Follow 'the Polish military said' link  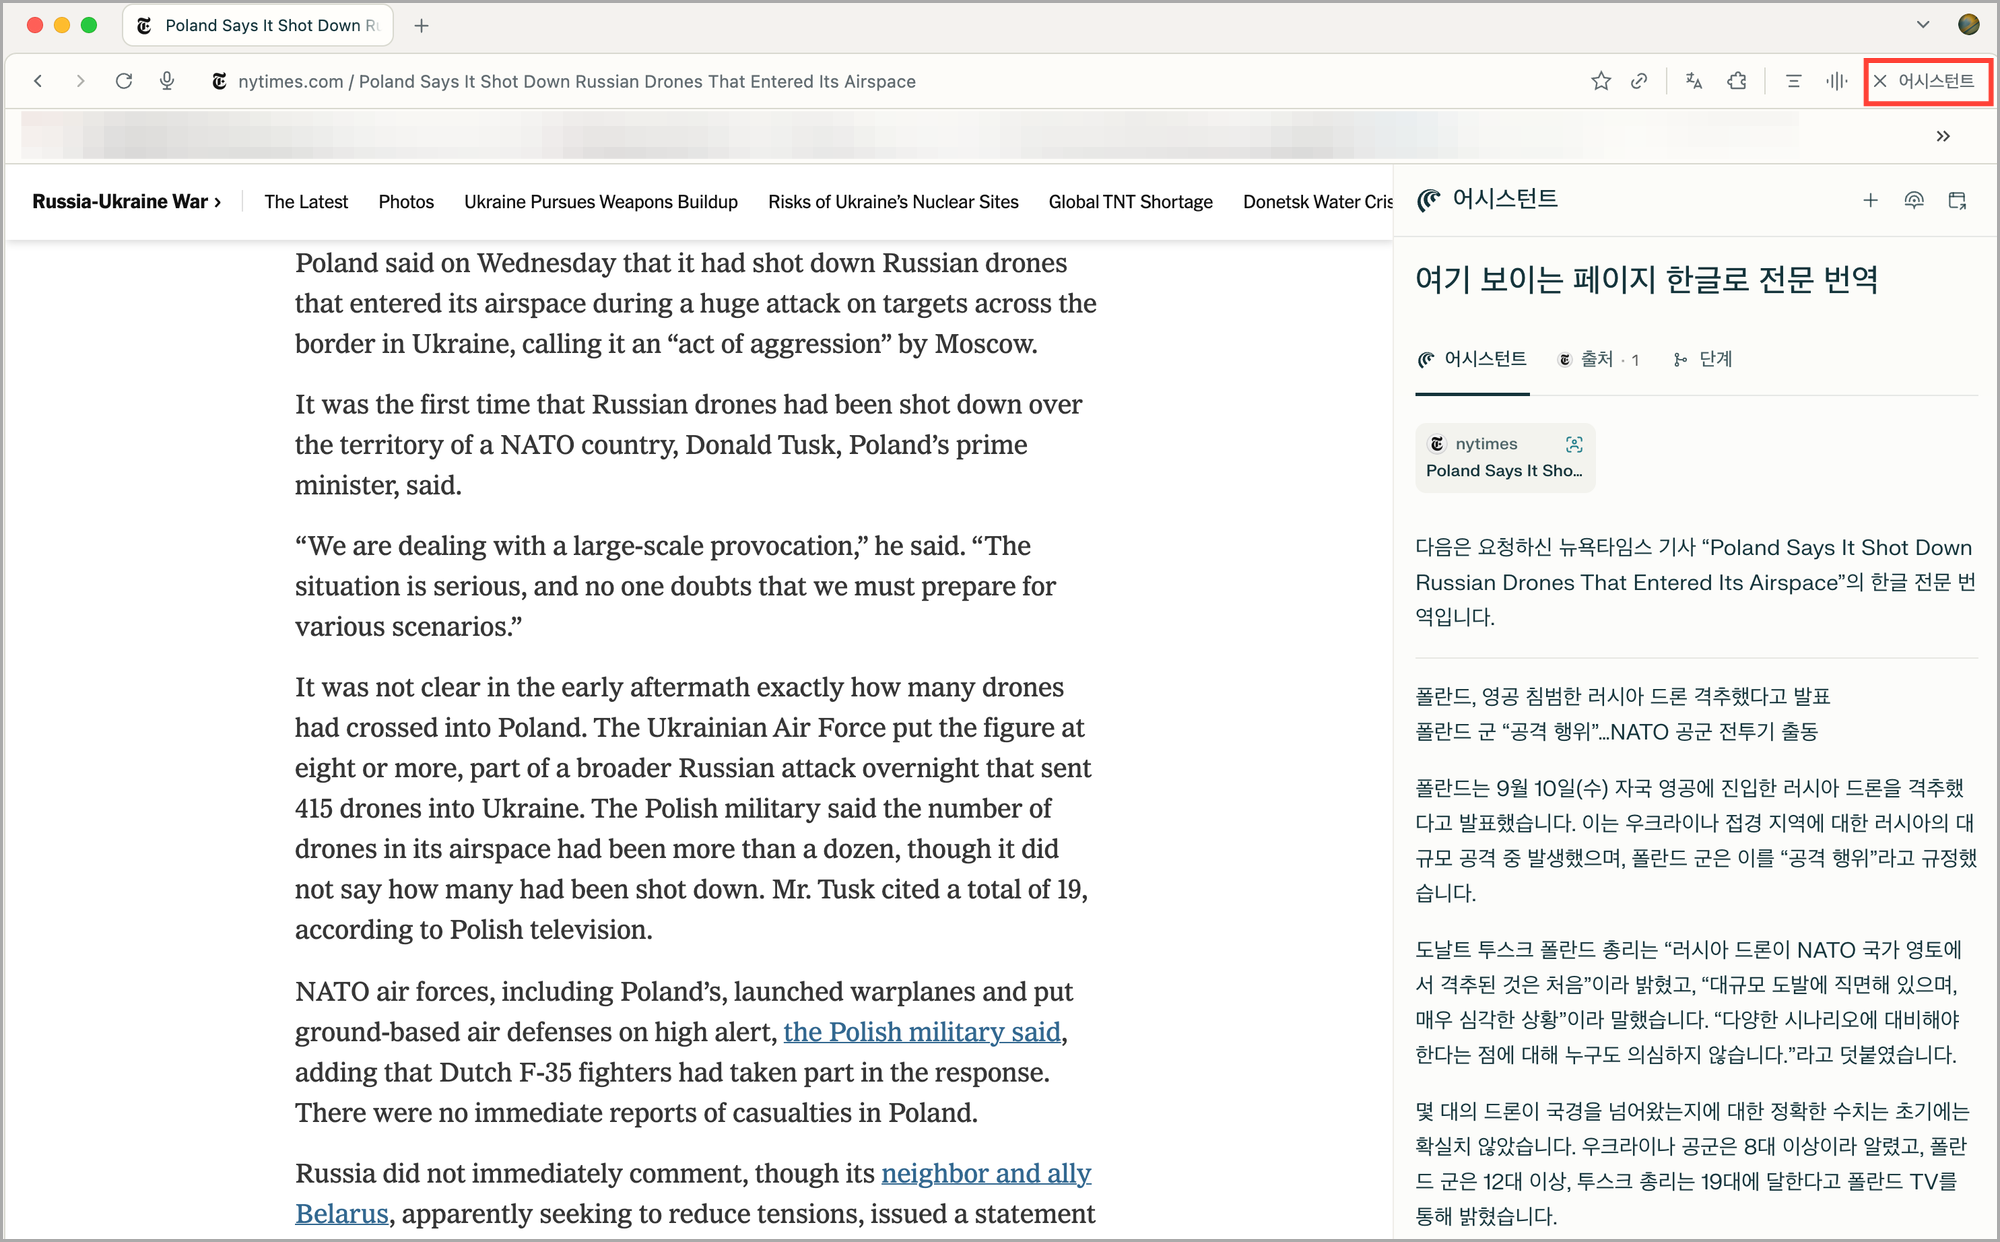tap(922, 1031)
